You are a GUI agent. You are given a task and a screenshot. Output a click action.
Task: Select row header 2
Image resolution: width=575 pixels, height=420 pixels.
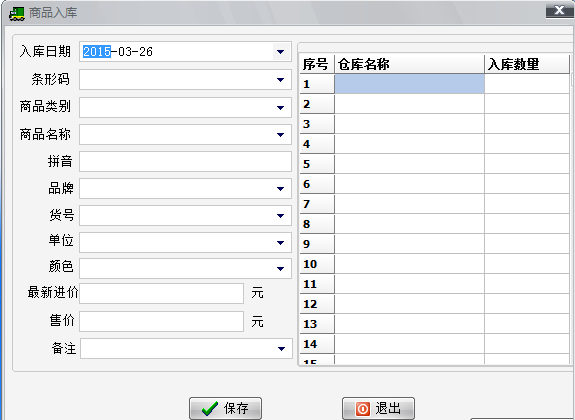click(317, 104)
